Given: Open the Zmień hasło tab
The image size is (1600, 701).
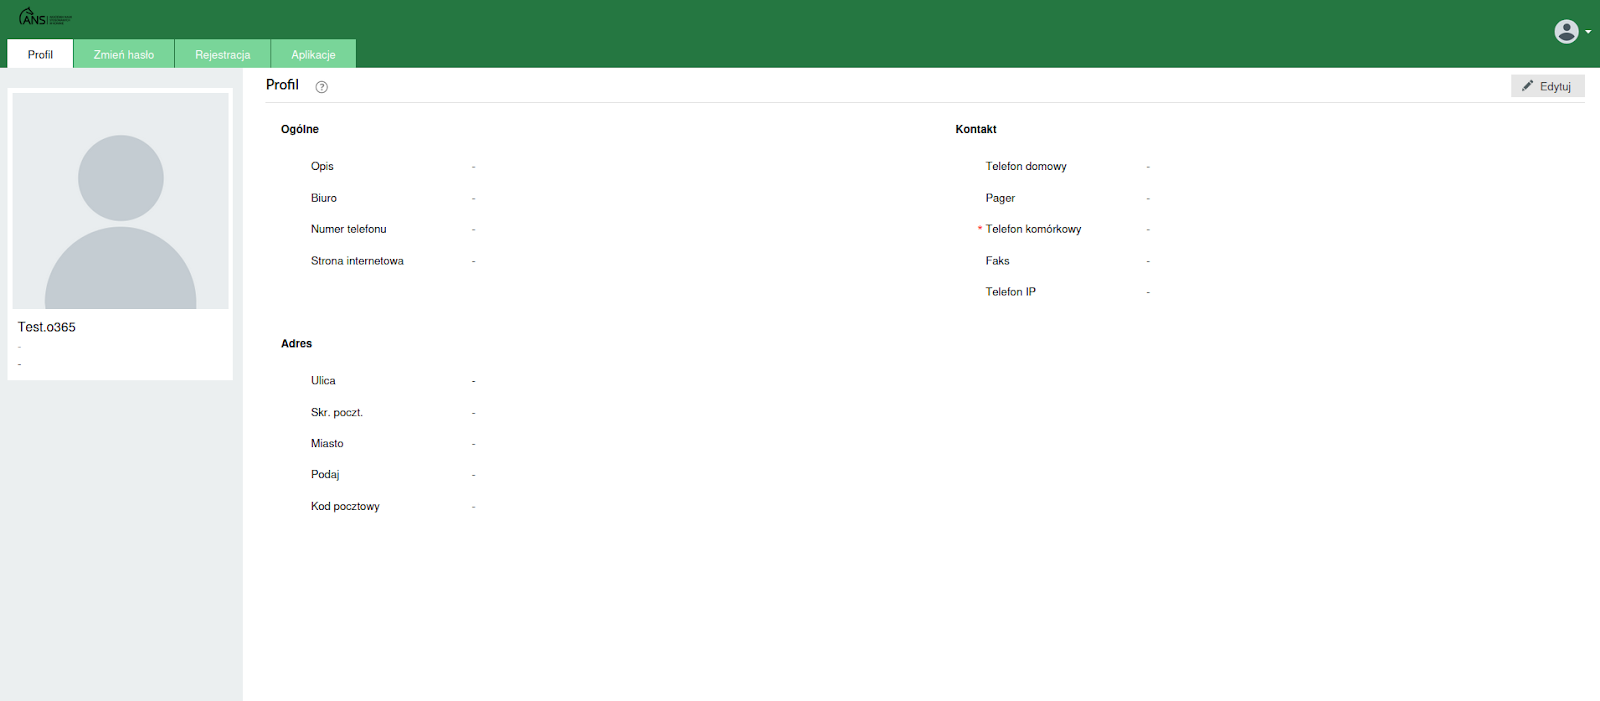Looking at the screenshot, I should coord(124,54).
